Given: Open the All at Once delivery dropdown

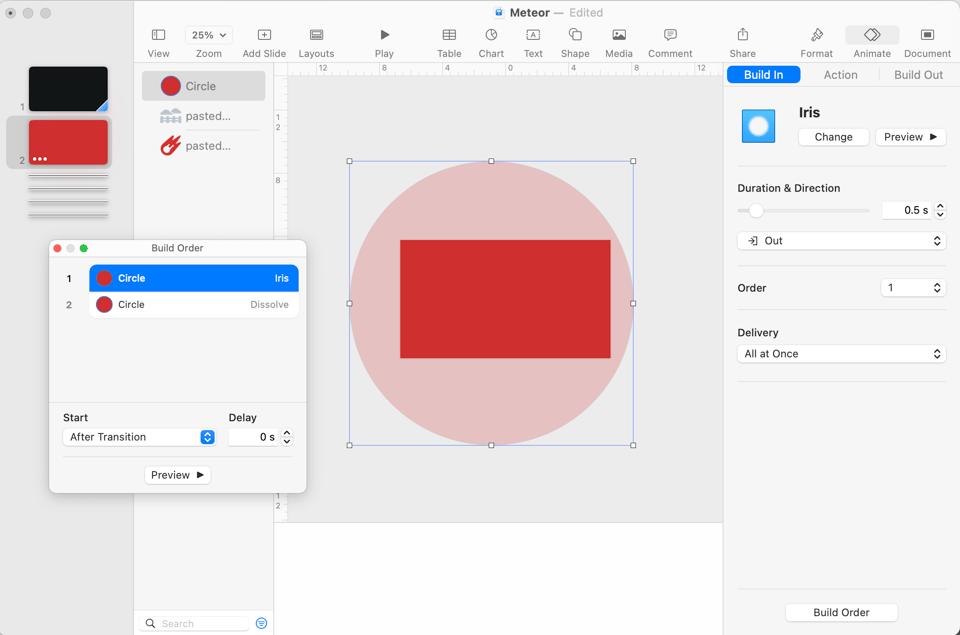Looking at the screenshot, I should [x=841, y=353].
